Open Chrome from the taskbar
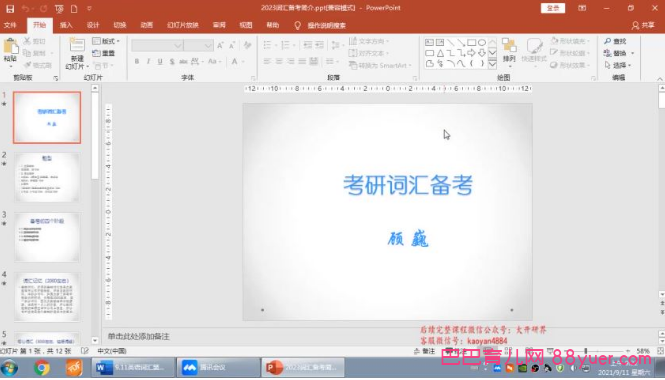This screenshot has height=380, width=665. tap(42, 367)
